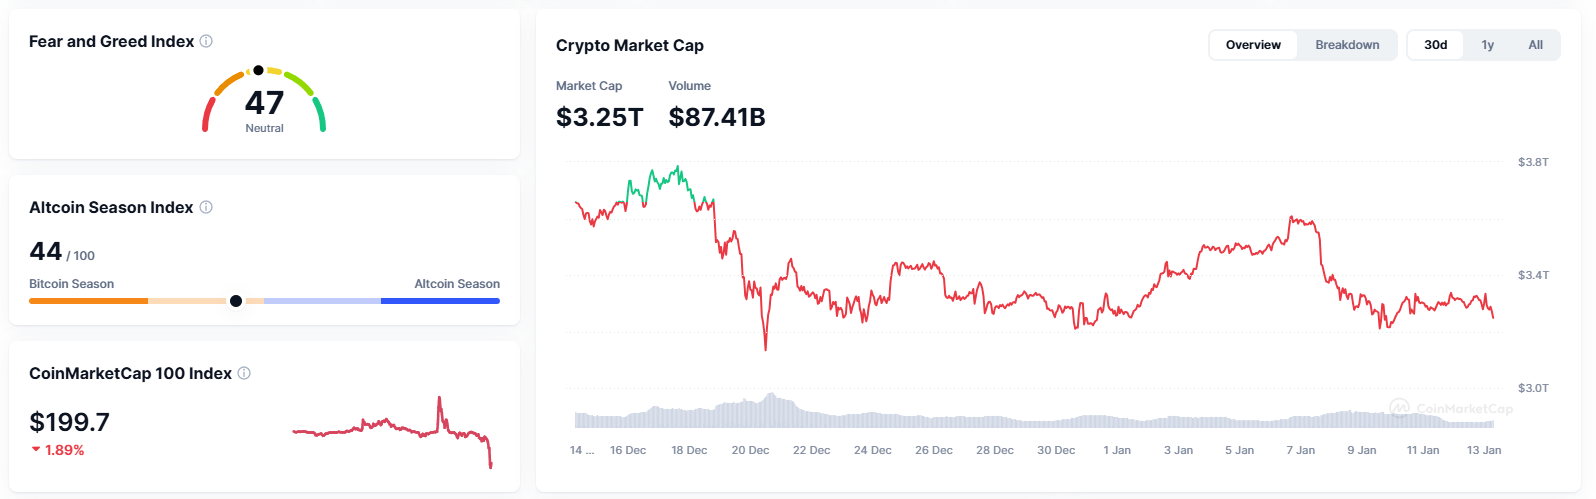Open the Altcoin Season Index title
The height and width of the screenshot is (499, 1596).
coord(111,207)
